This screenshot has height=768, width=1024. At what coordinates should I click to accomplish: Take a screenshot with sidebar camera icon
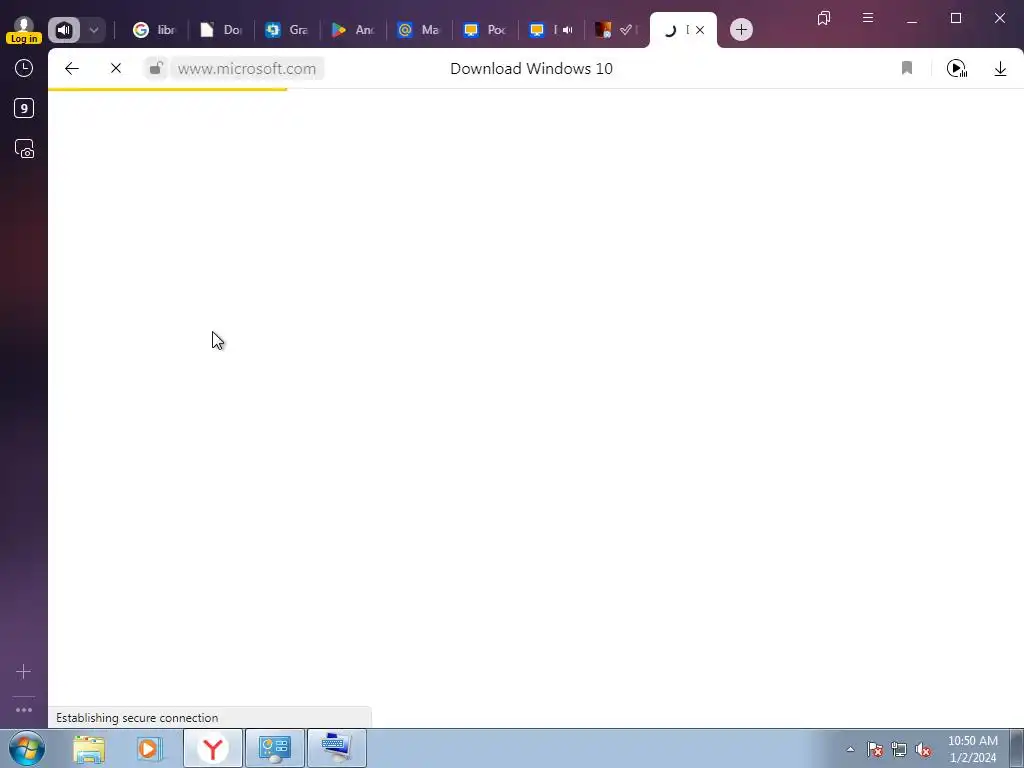coord(24,149)
